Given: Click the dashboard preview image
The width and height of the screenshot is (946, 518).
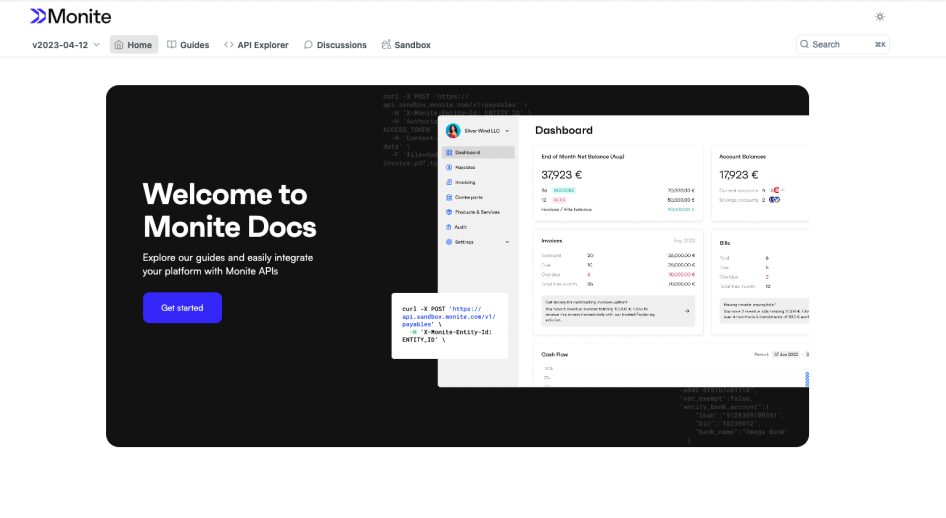Looking at the screenshot, I should point(623,251).
